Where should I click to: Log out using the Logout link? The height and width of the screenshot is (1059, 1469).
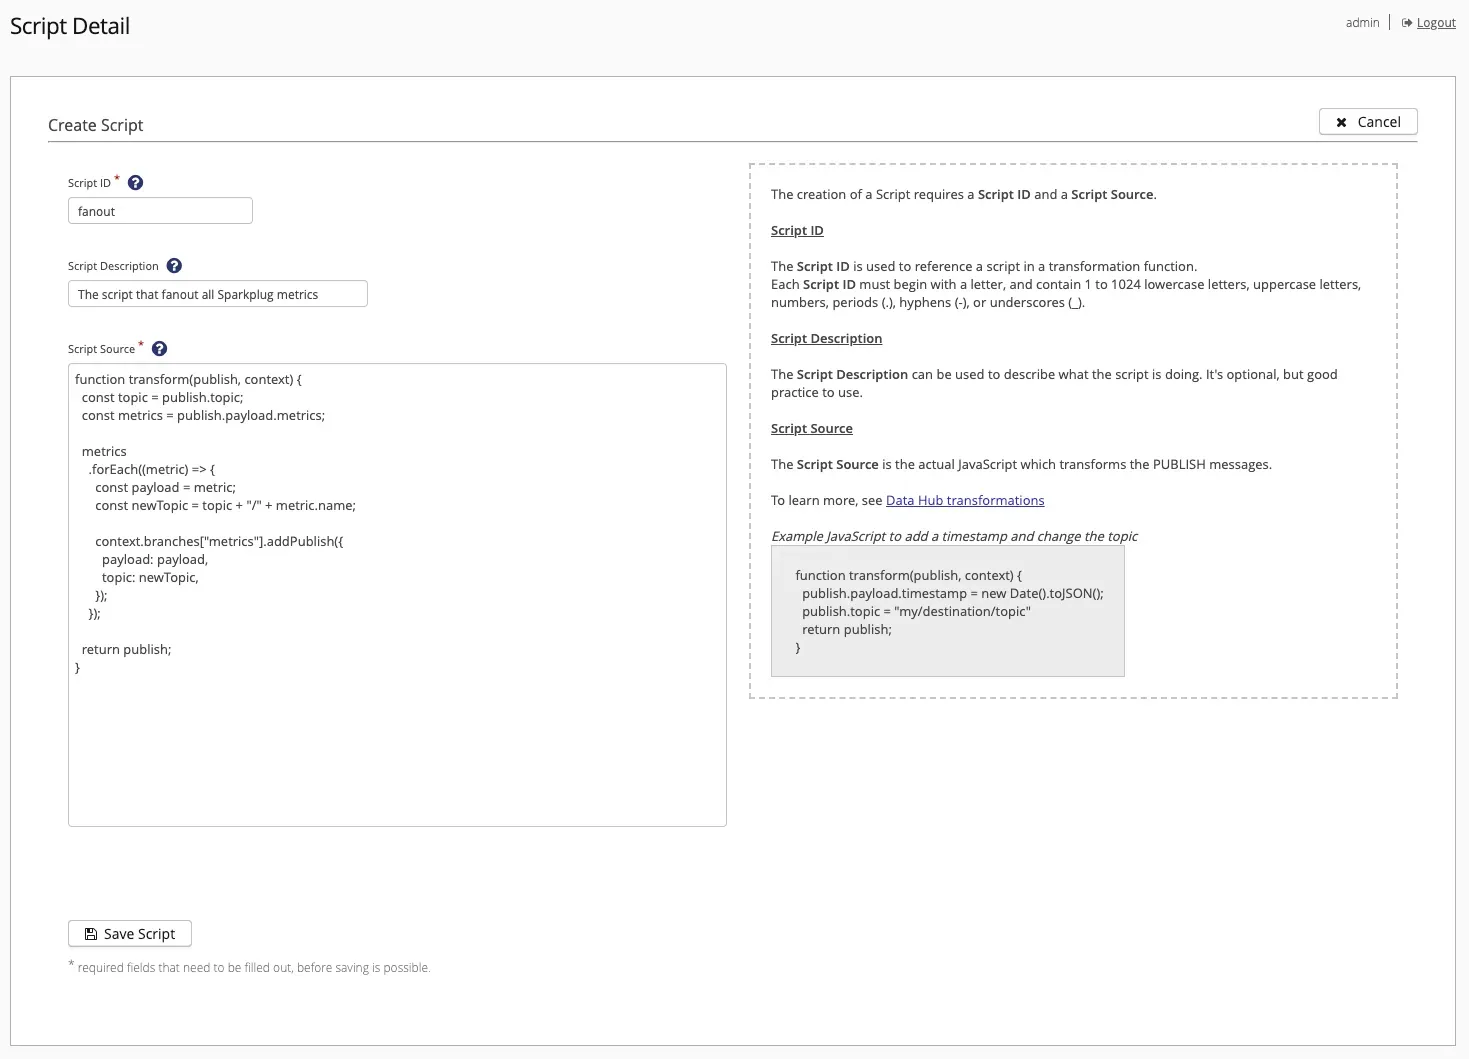[x=1435, y=23]
